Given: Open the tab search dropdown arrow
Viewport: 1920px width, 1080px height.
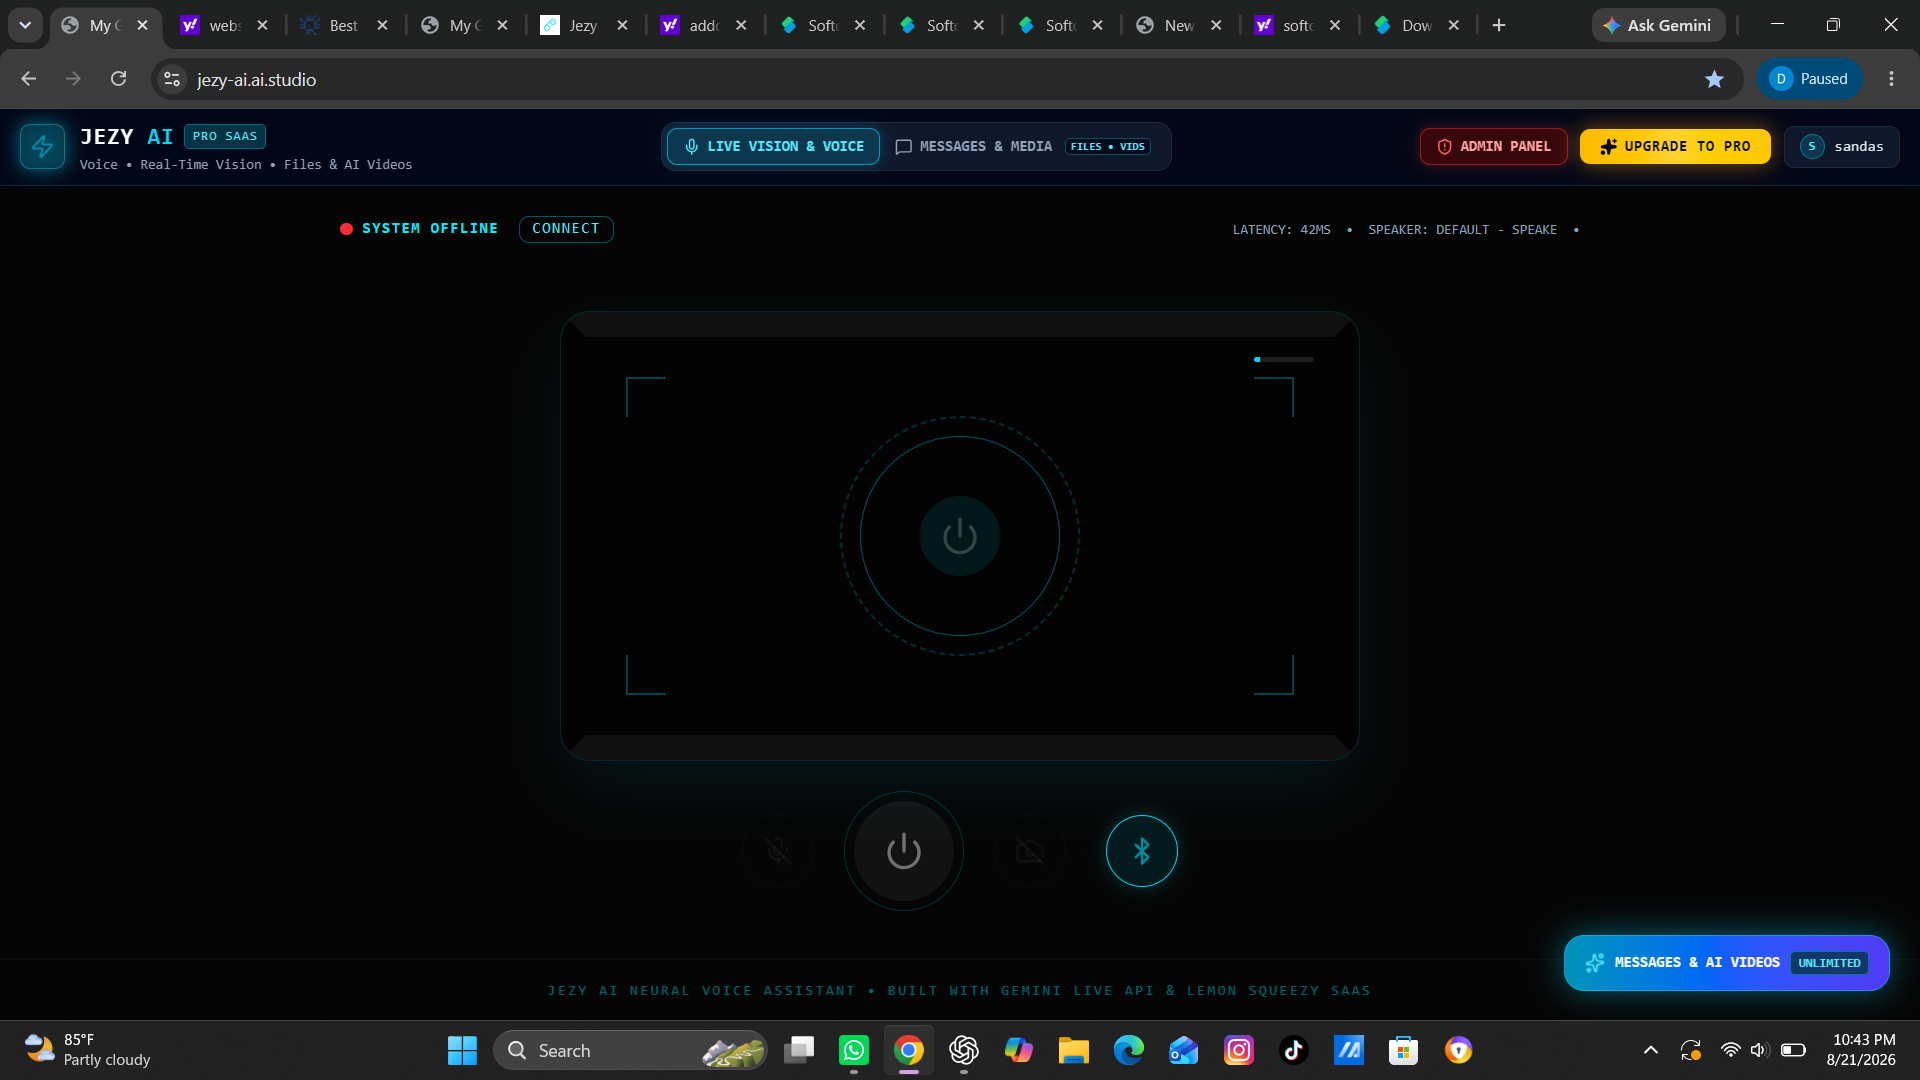Looking at the screenshot, I should coord(25,25).
